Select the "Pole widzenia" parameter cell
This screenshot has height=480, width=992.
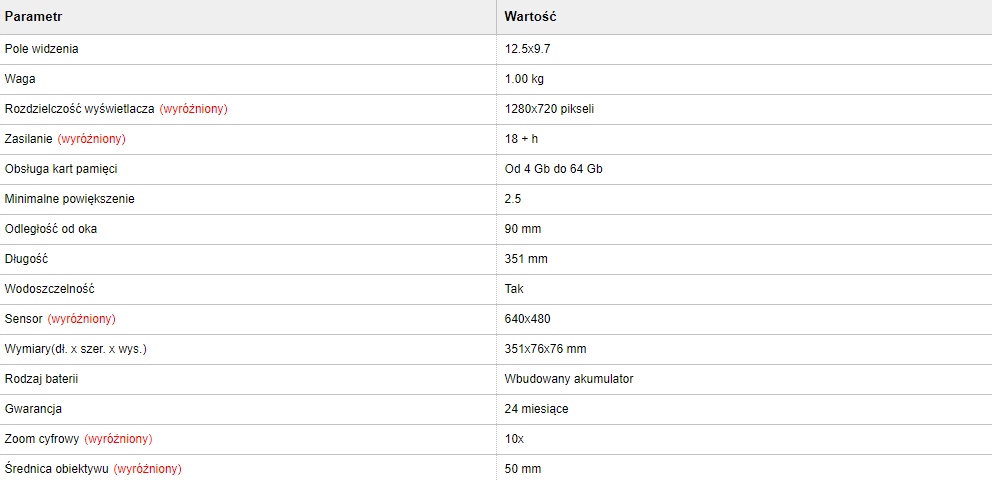click(42, 49)
